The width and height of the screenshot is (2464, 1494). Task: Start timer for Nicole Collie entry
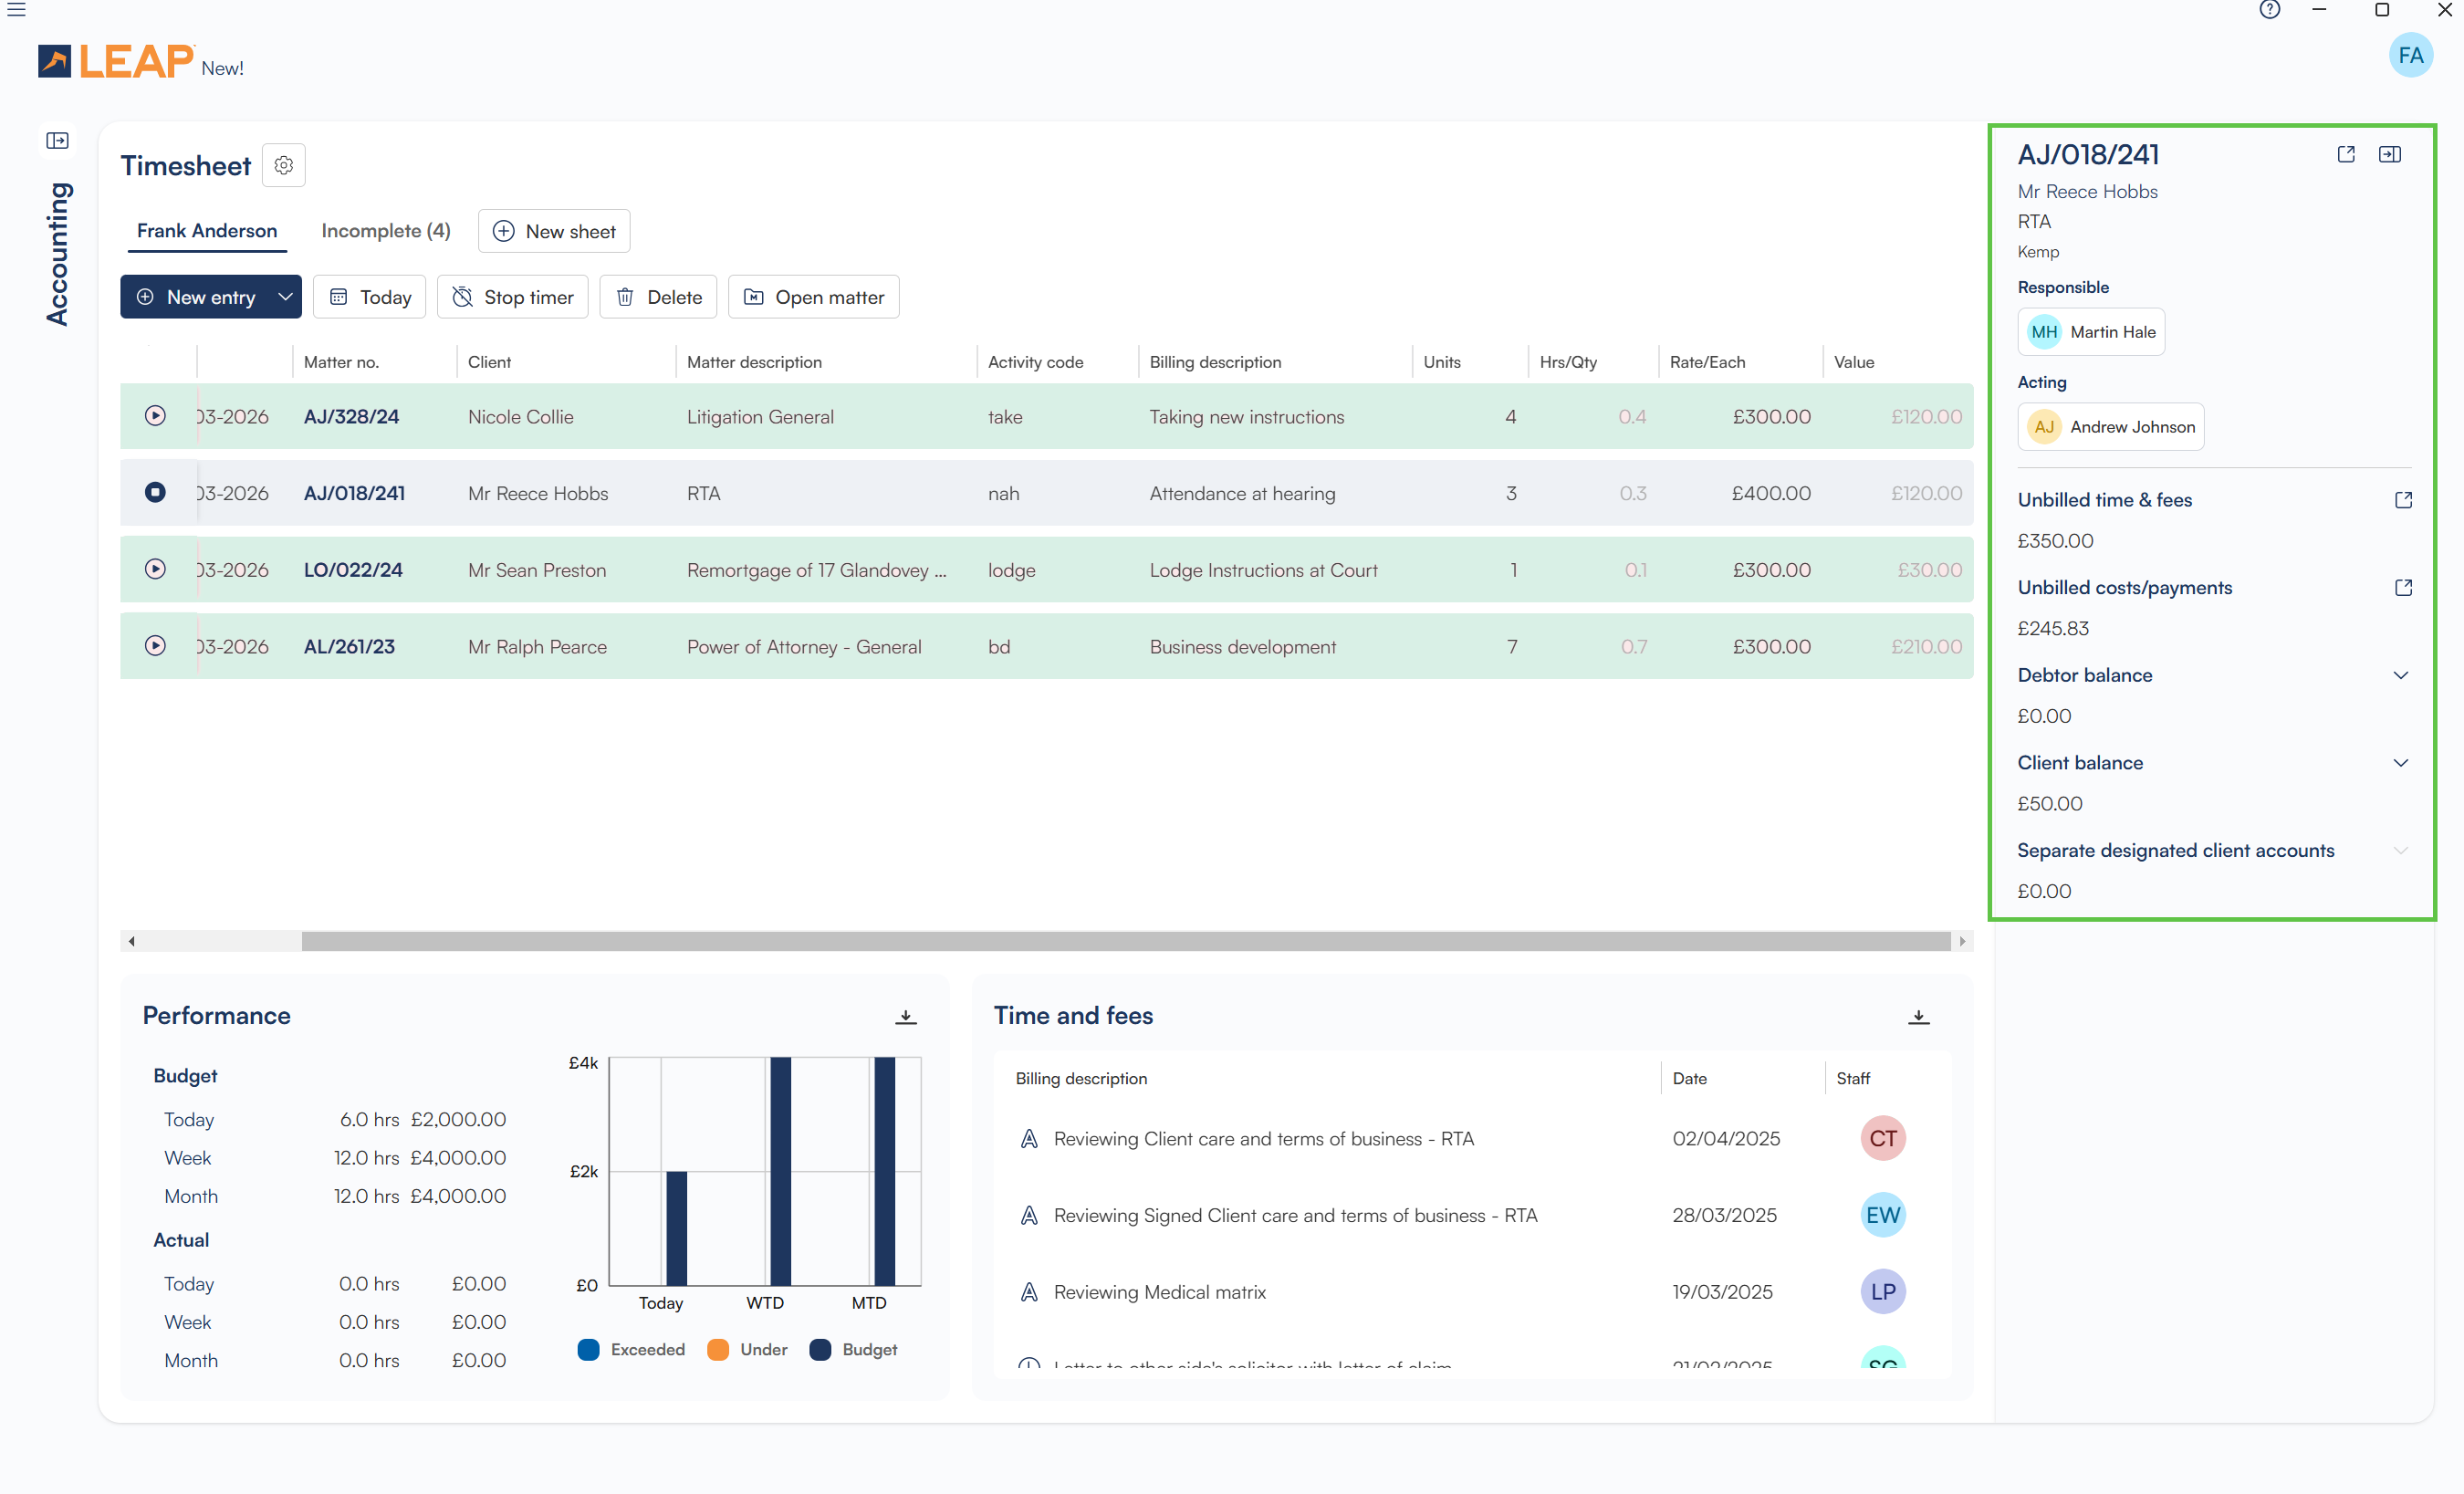click(x=155, y=416)
